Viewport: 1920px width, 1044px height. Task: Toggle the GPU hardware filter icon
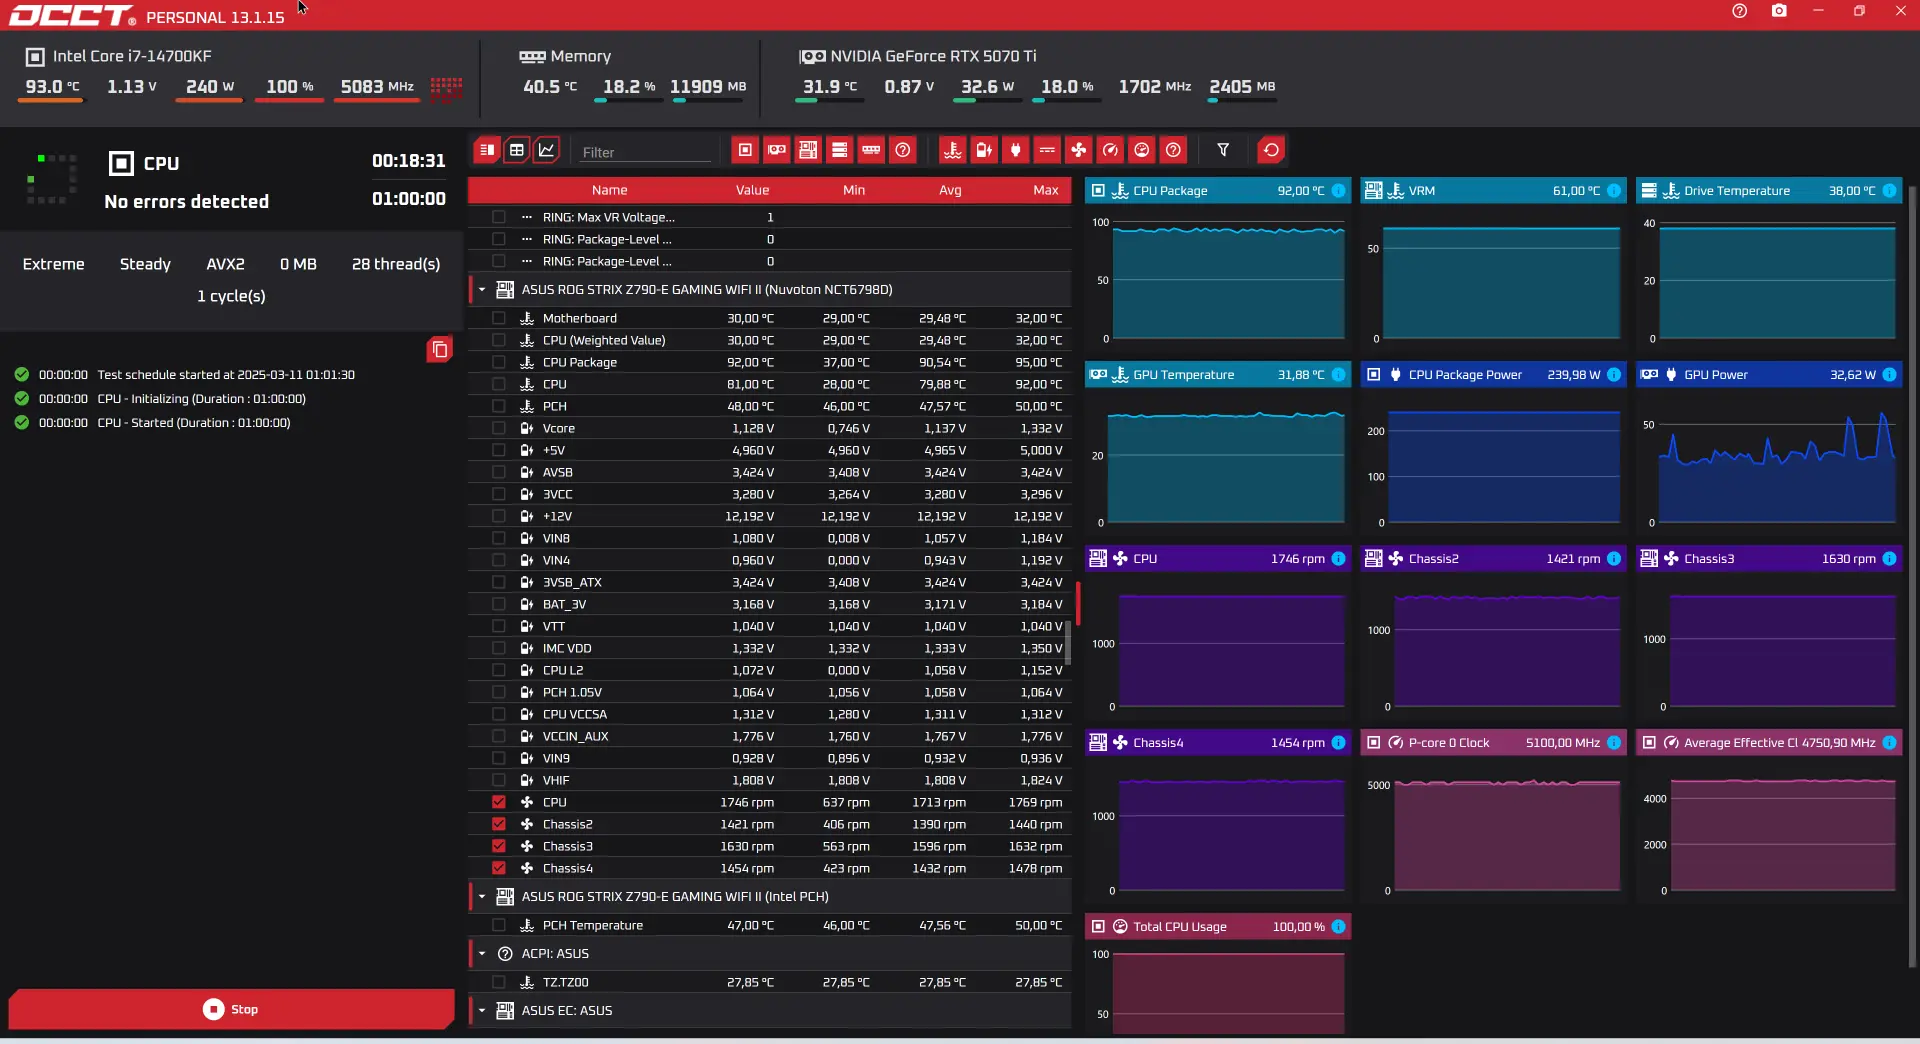coord(777,150)
